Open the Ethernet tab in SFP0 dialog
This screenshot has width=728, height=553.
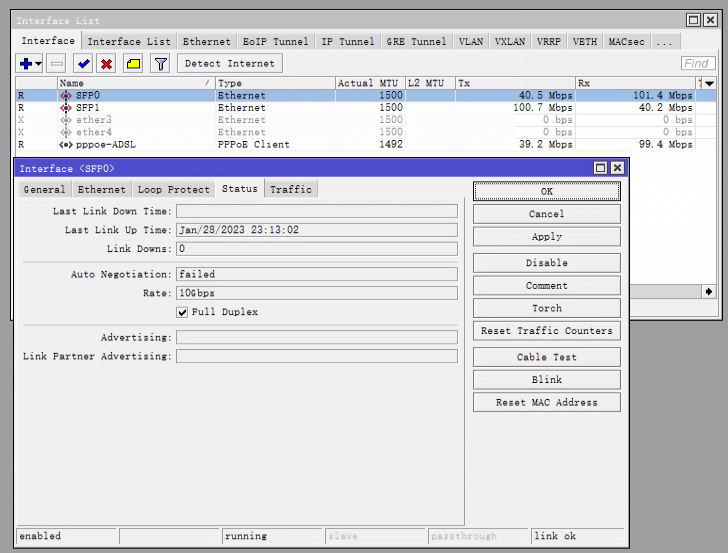pos(102,189)
